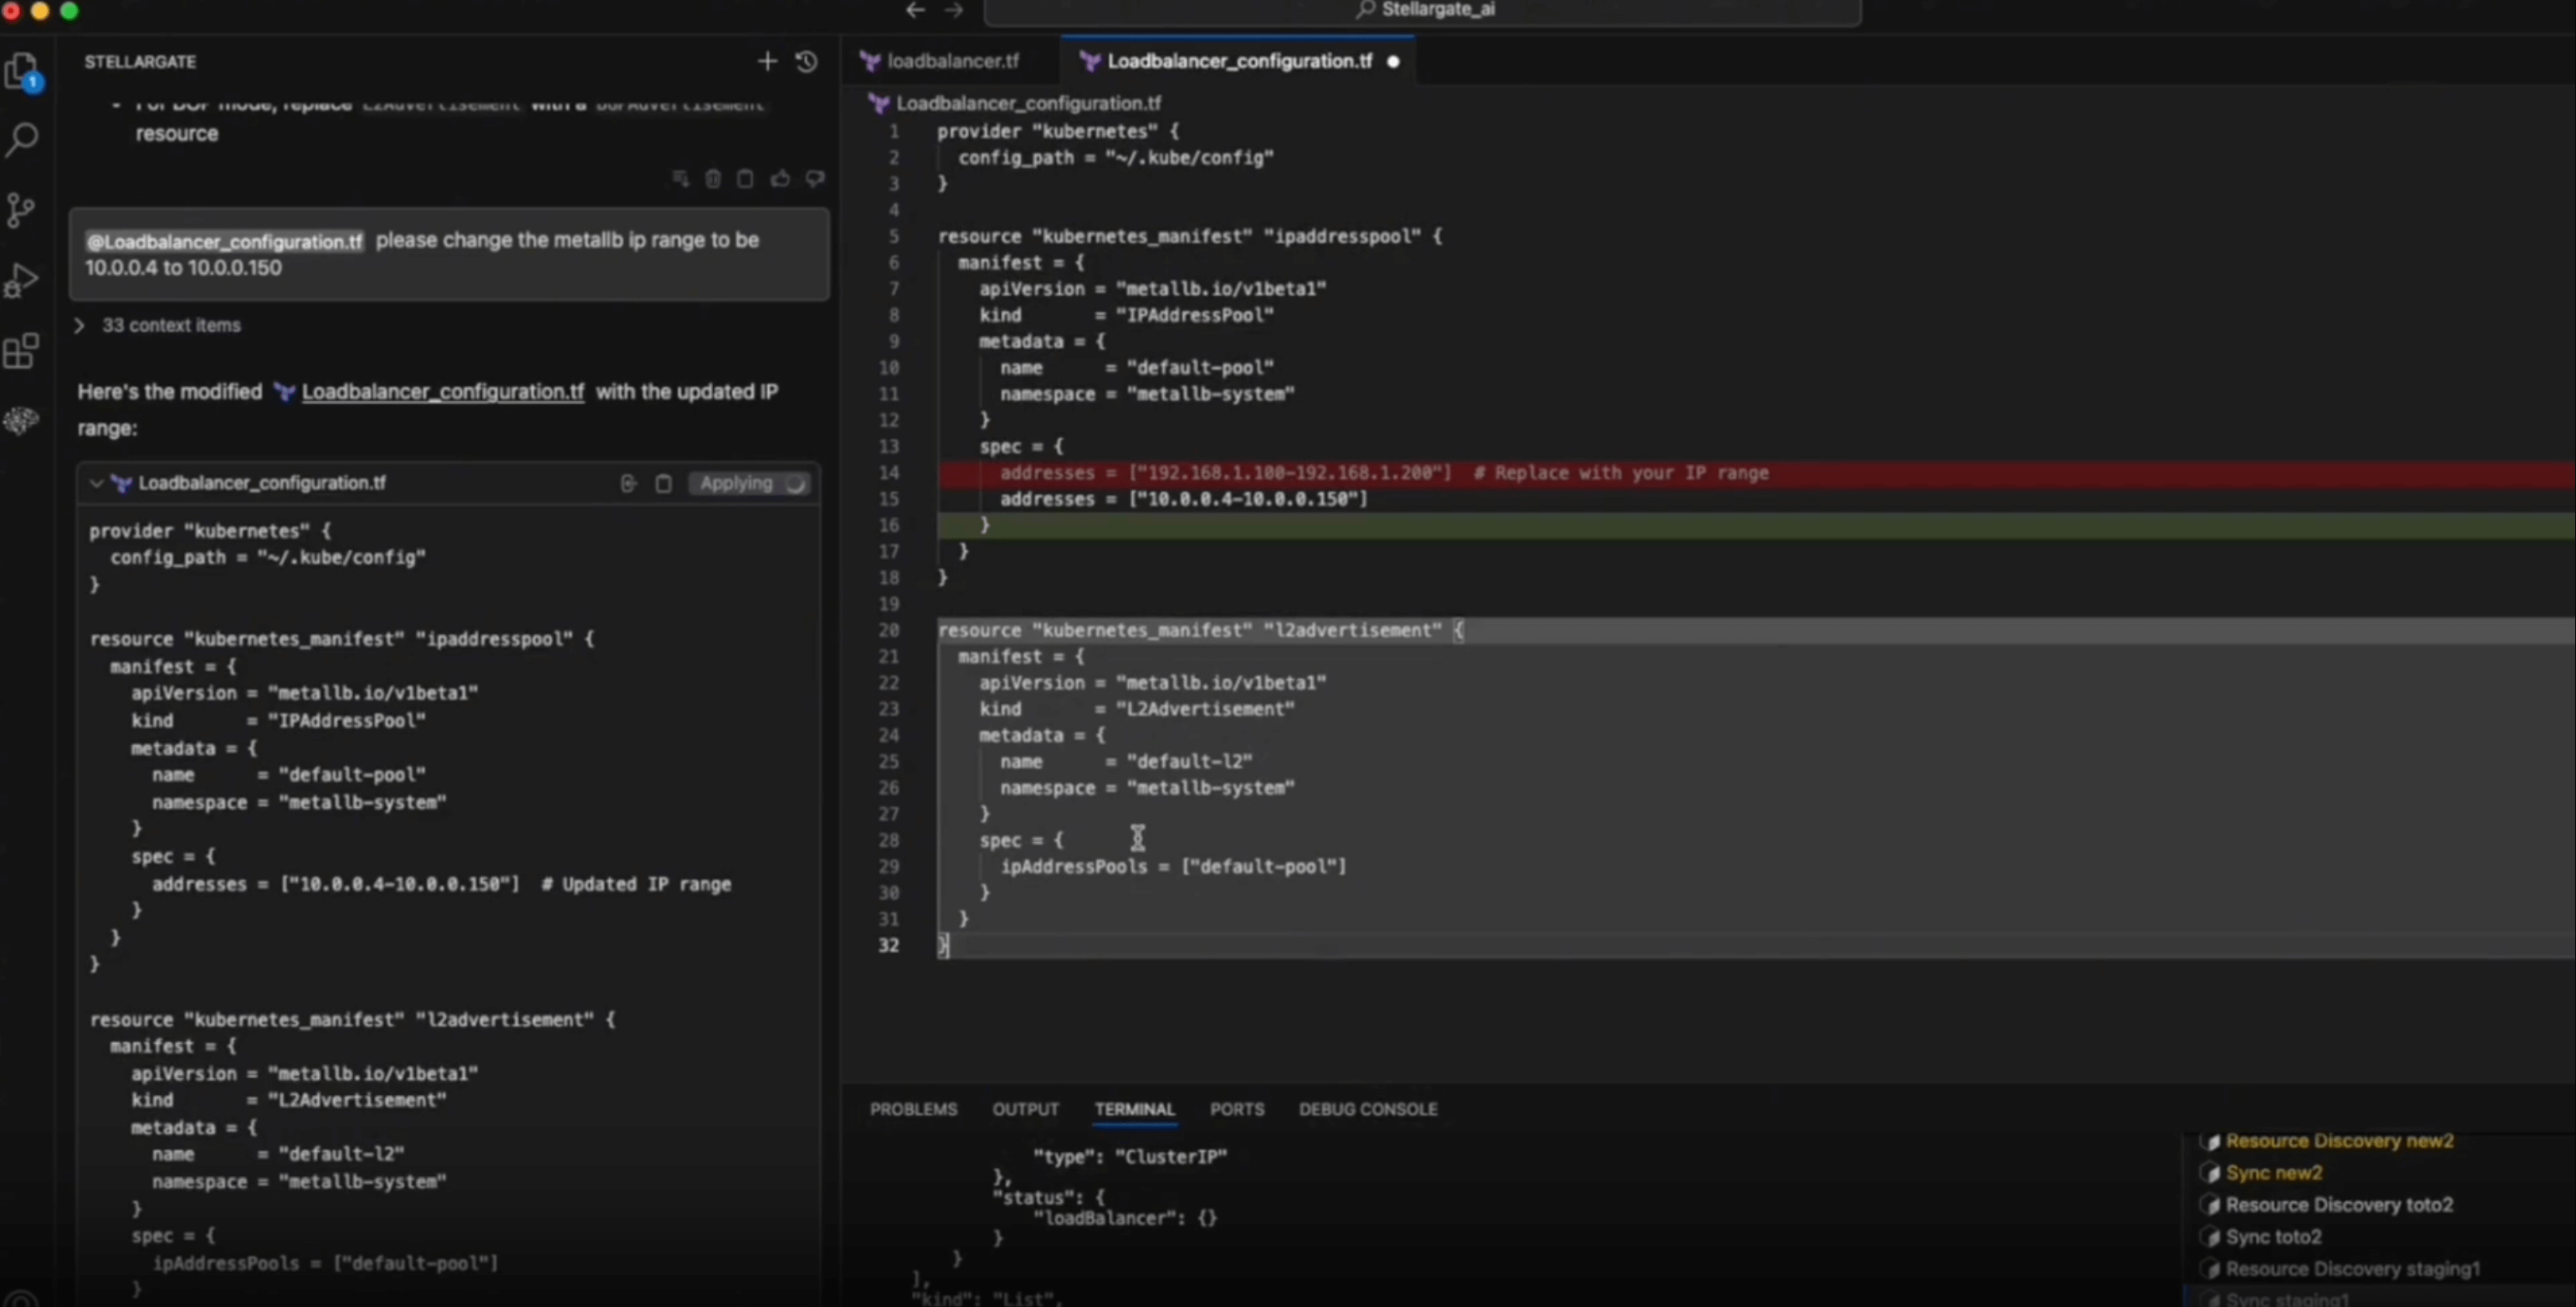Image resolution: width=2576 pixels, height=1307 pixels.
Task: Open the OUTPUT panel tab
Action: pyautogui.click(x=1025, y=1110)
